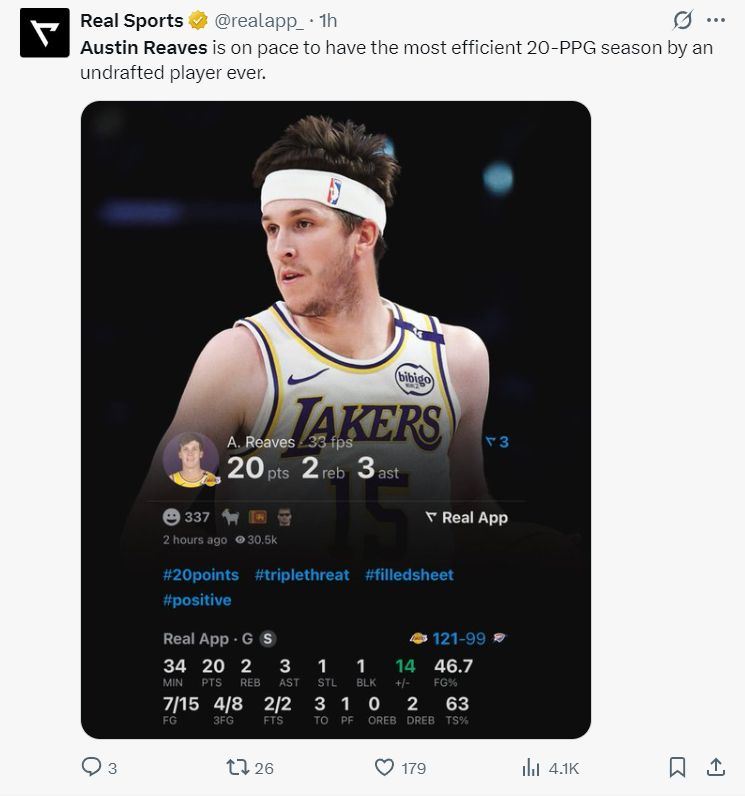Repost this tweet via retweet icon
Screen dimensions: 745x796
click(x=238, y=768)
